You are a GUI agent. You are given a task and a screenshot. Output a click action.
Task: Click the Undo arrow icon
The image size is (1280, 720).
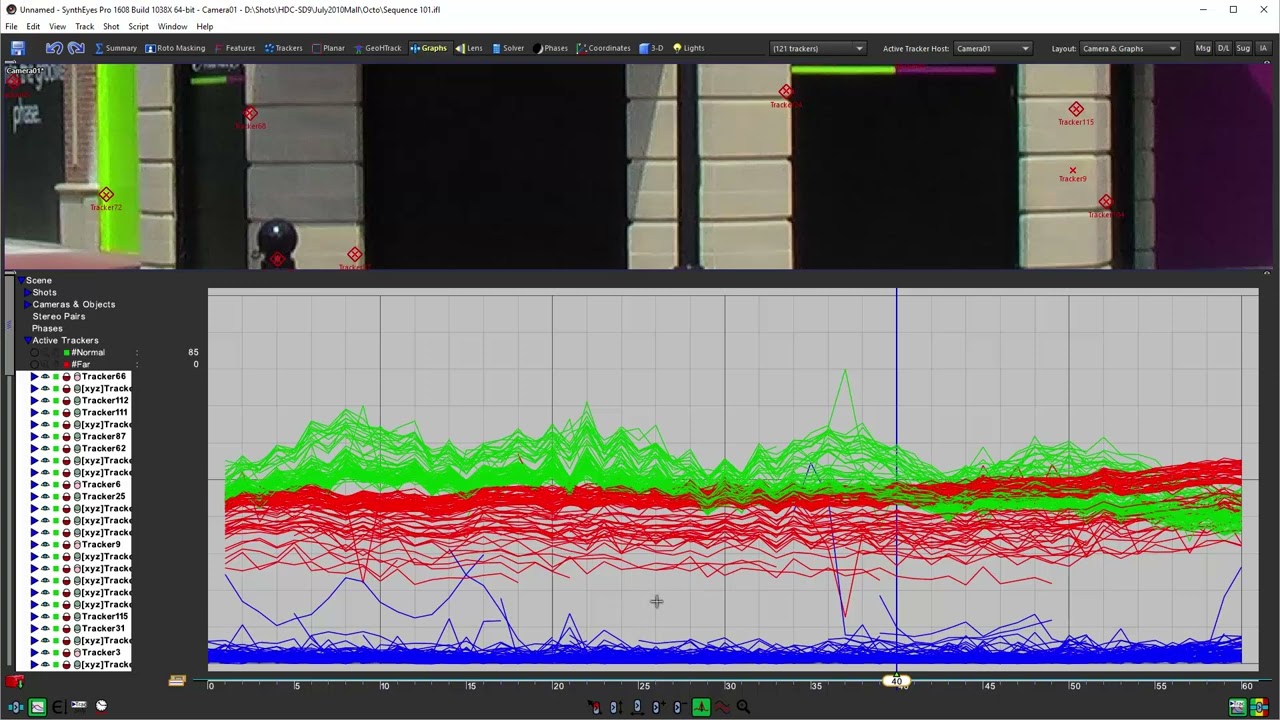(x=54, y=48)
